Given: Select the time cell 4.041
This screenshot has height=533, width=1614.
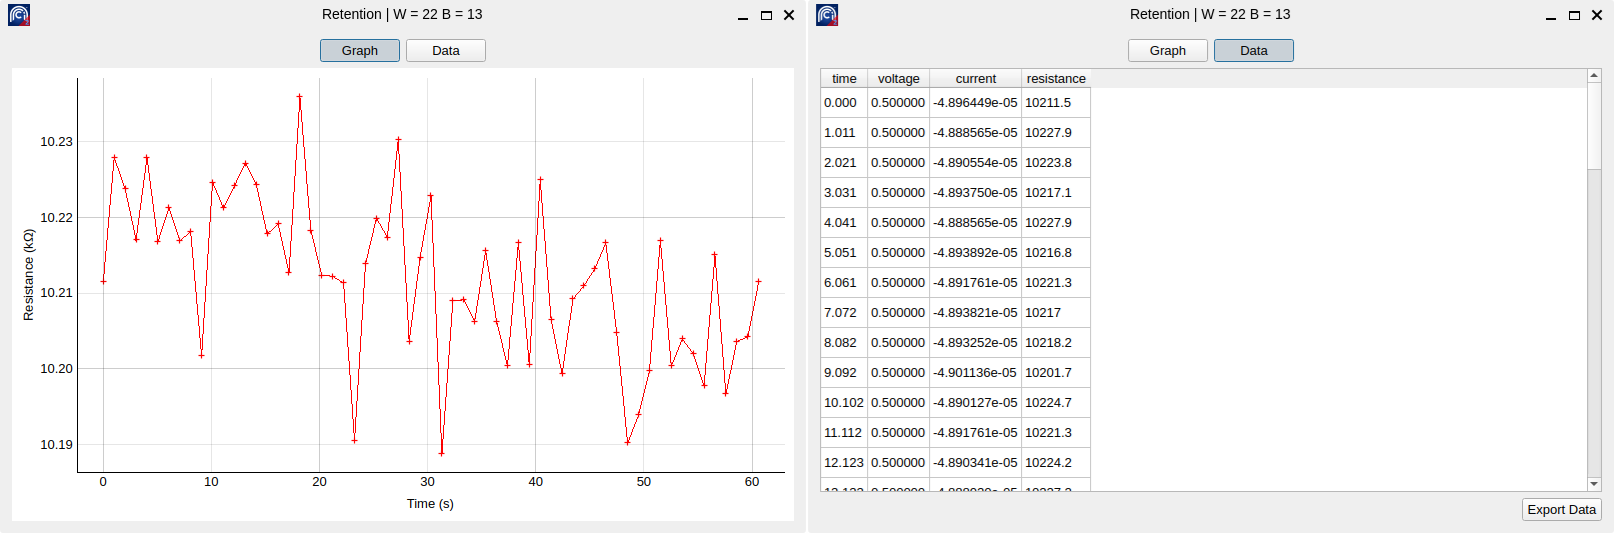Looking at the screenshot, I should coord(844,223).
